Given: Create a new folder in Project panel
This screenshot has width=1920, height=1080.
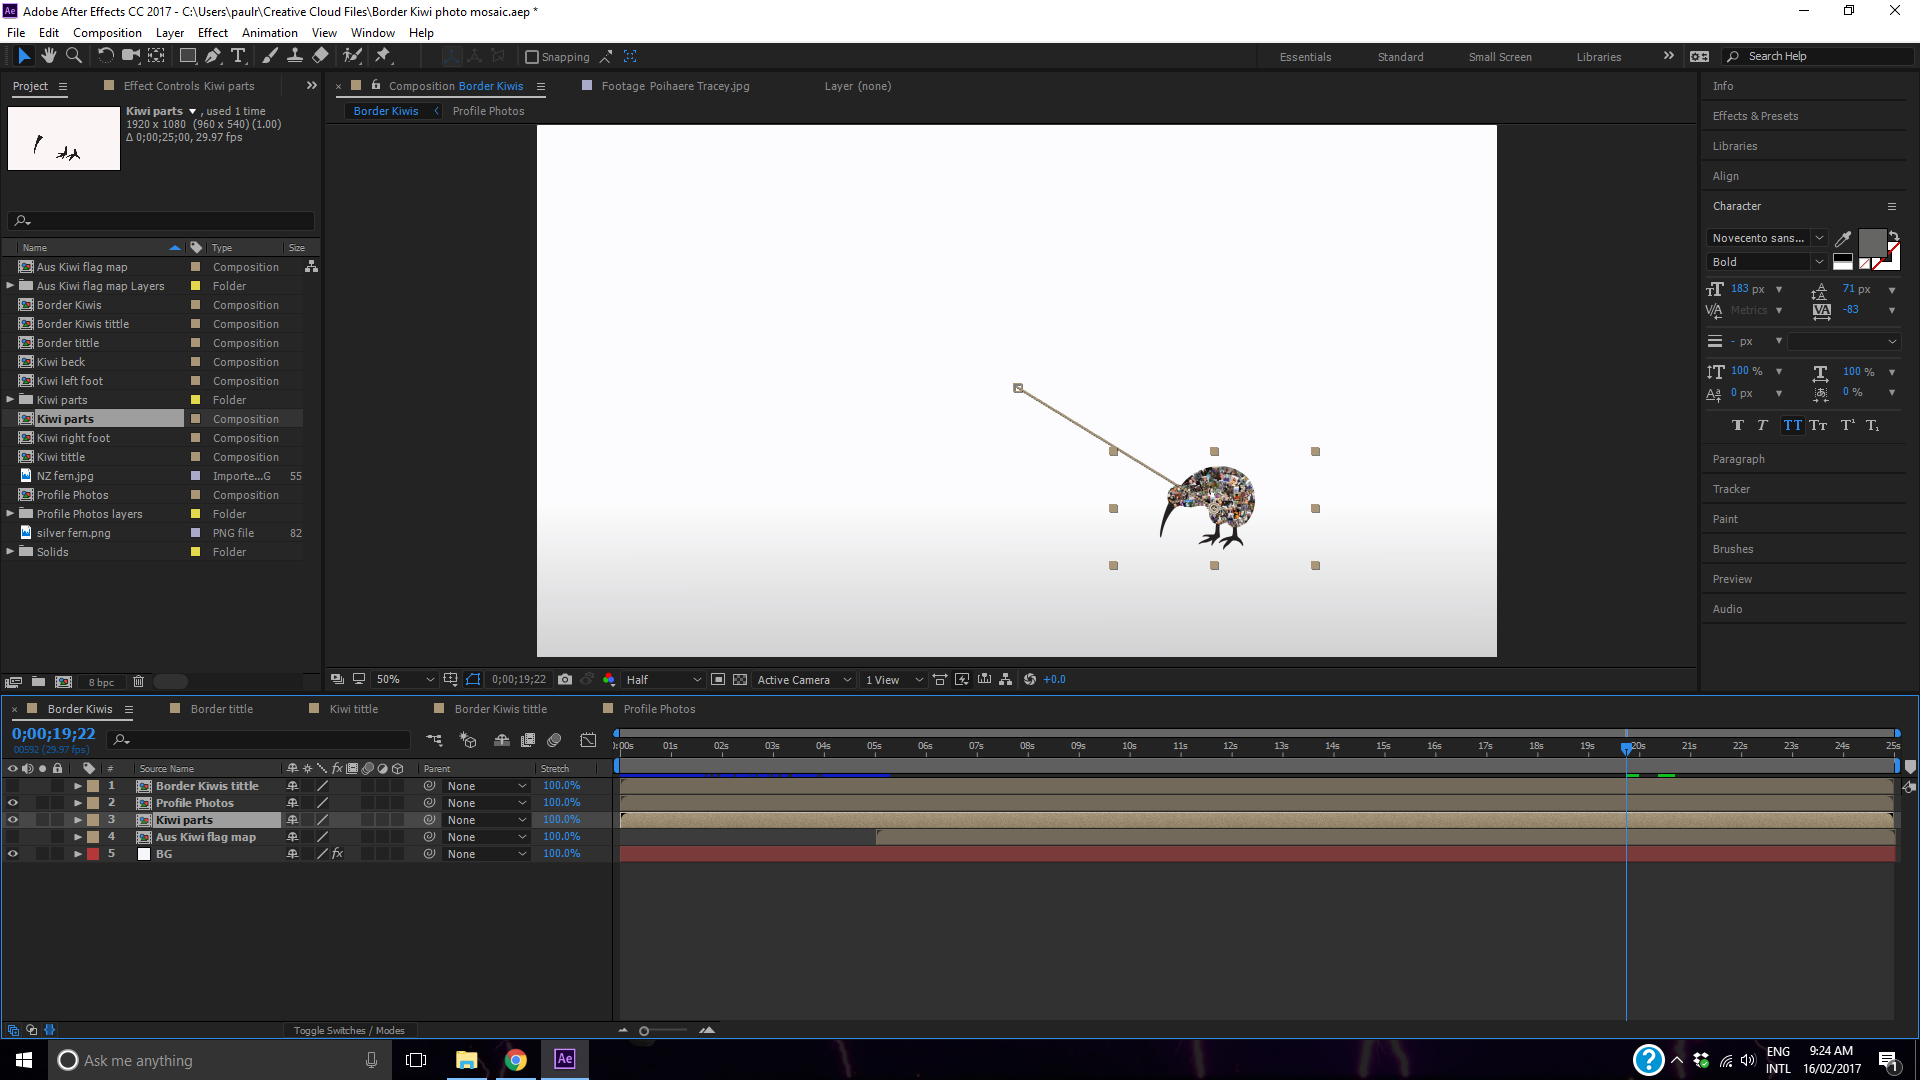Looking at the screenshot, I should 38,682.
